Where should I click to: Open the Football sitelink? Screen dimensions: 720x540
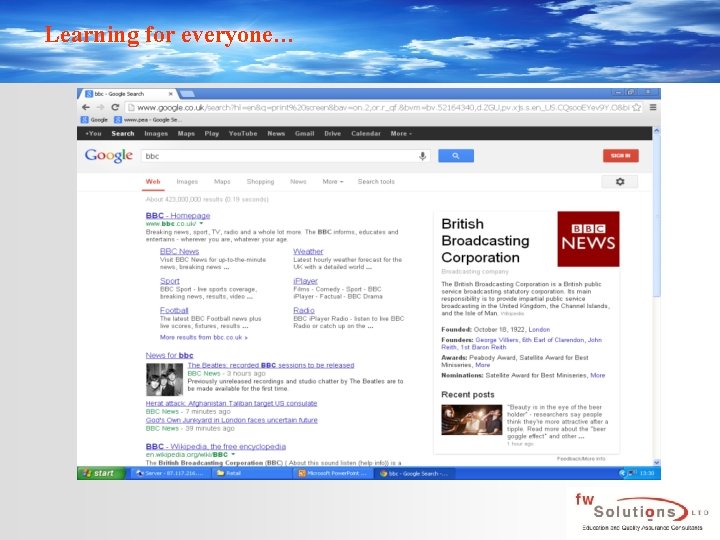(174, 310)
